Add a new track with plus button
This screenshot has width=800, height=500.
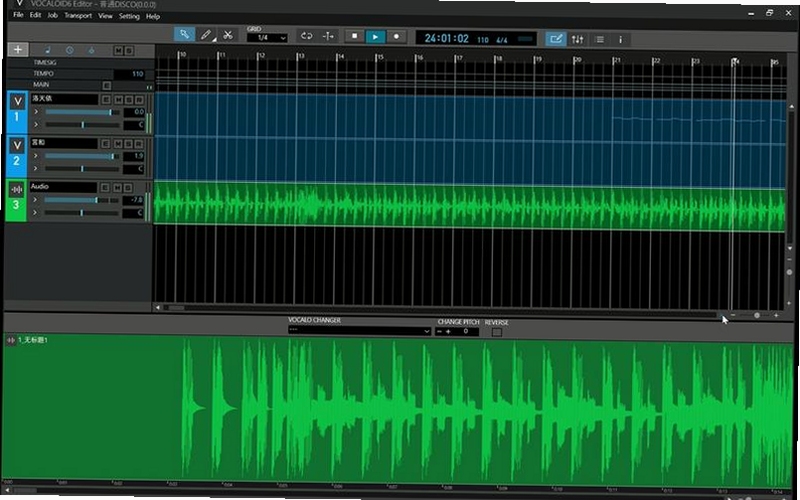[x=18, y=49]
